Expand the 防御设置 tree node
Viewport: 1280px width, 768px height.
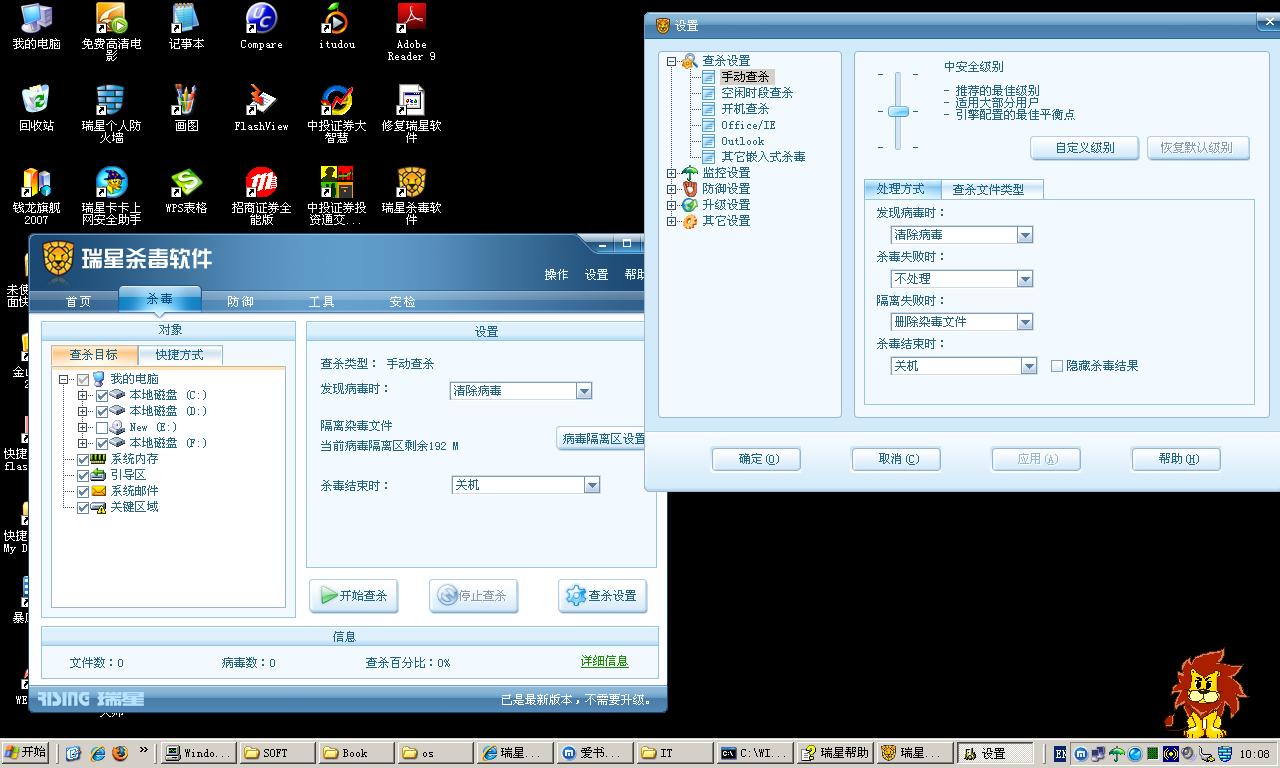coord(672,189)
